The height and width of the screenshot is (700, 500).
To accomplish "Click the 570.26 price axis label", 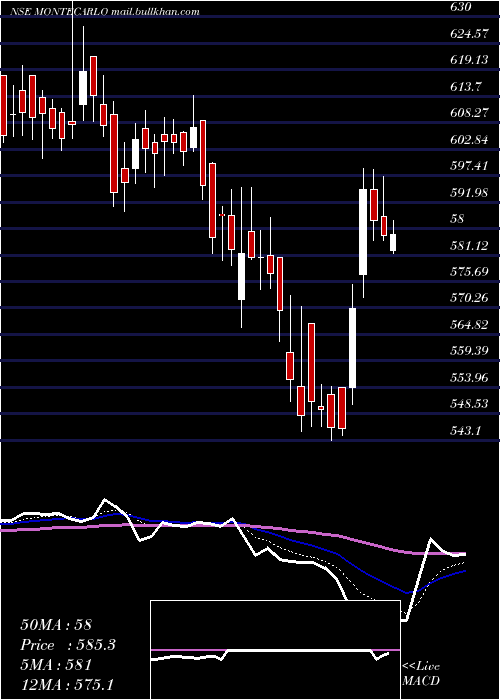I will point(469,298).
